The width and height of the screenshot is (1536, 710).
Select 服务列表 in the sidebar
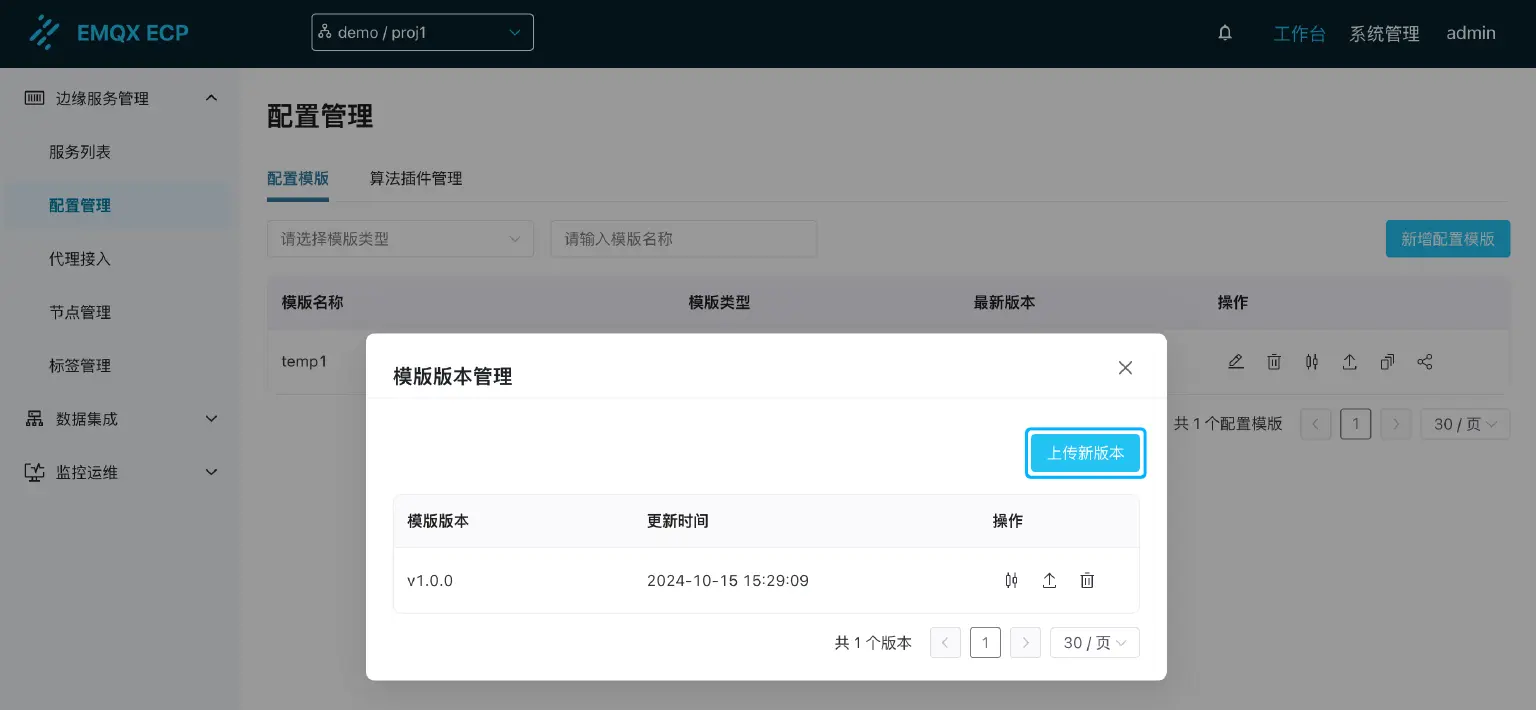click(80, 152)
